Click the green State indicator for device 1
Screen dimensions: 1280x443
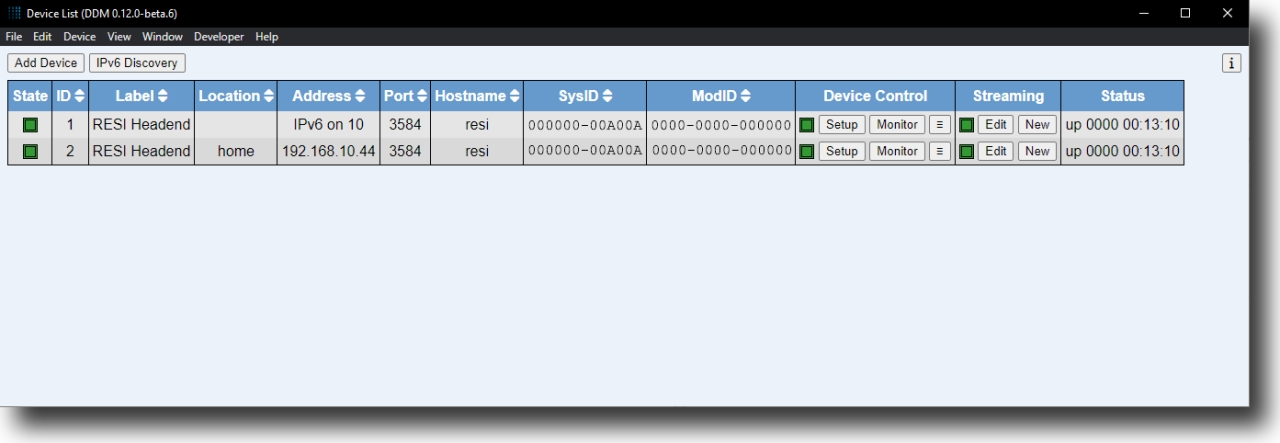[30, 125]
